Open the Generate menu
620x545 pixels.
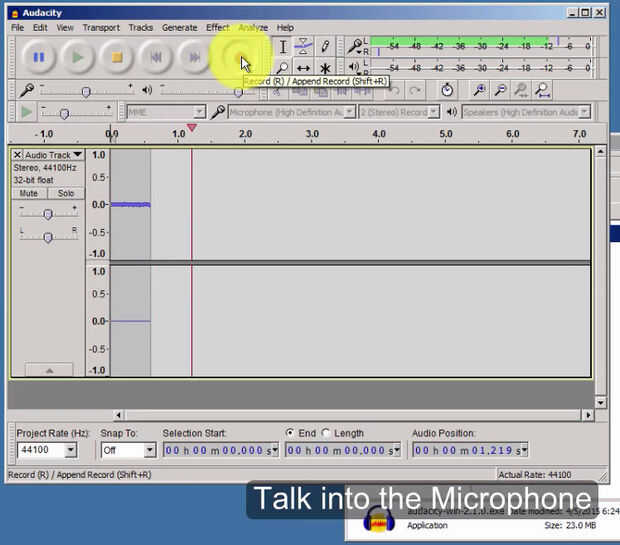coord(180,28)
